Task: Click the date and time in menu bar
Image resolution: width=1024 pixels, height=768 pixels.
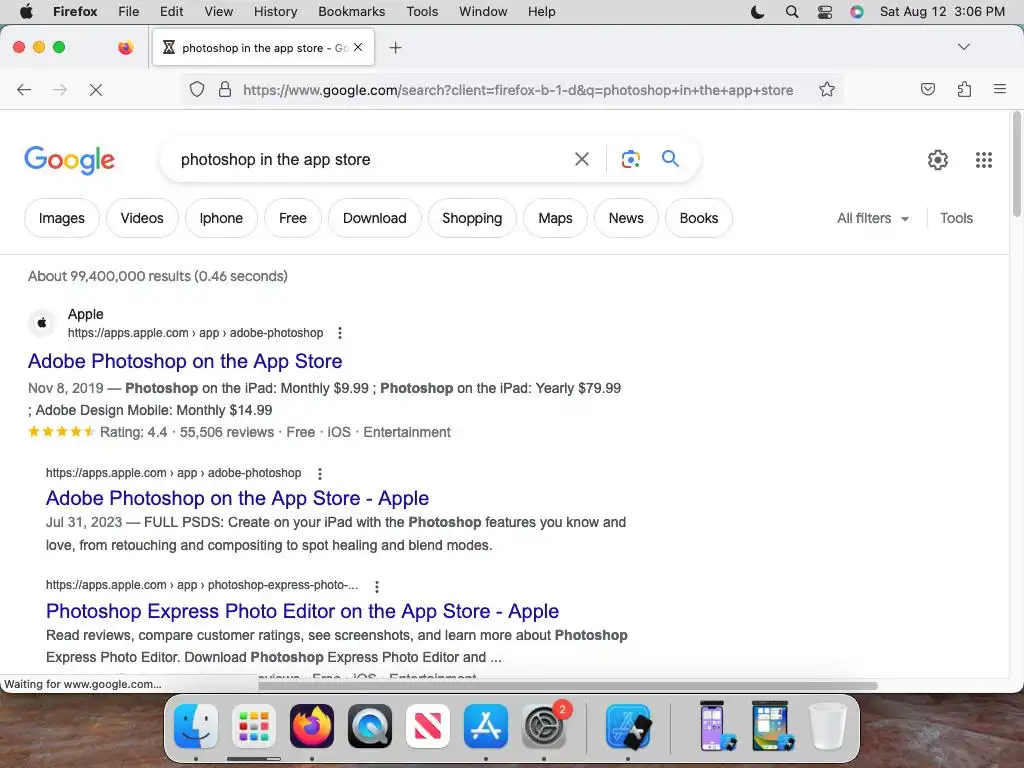Action: 942,12
